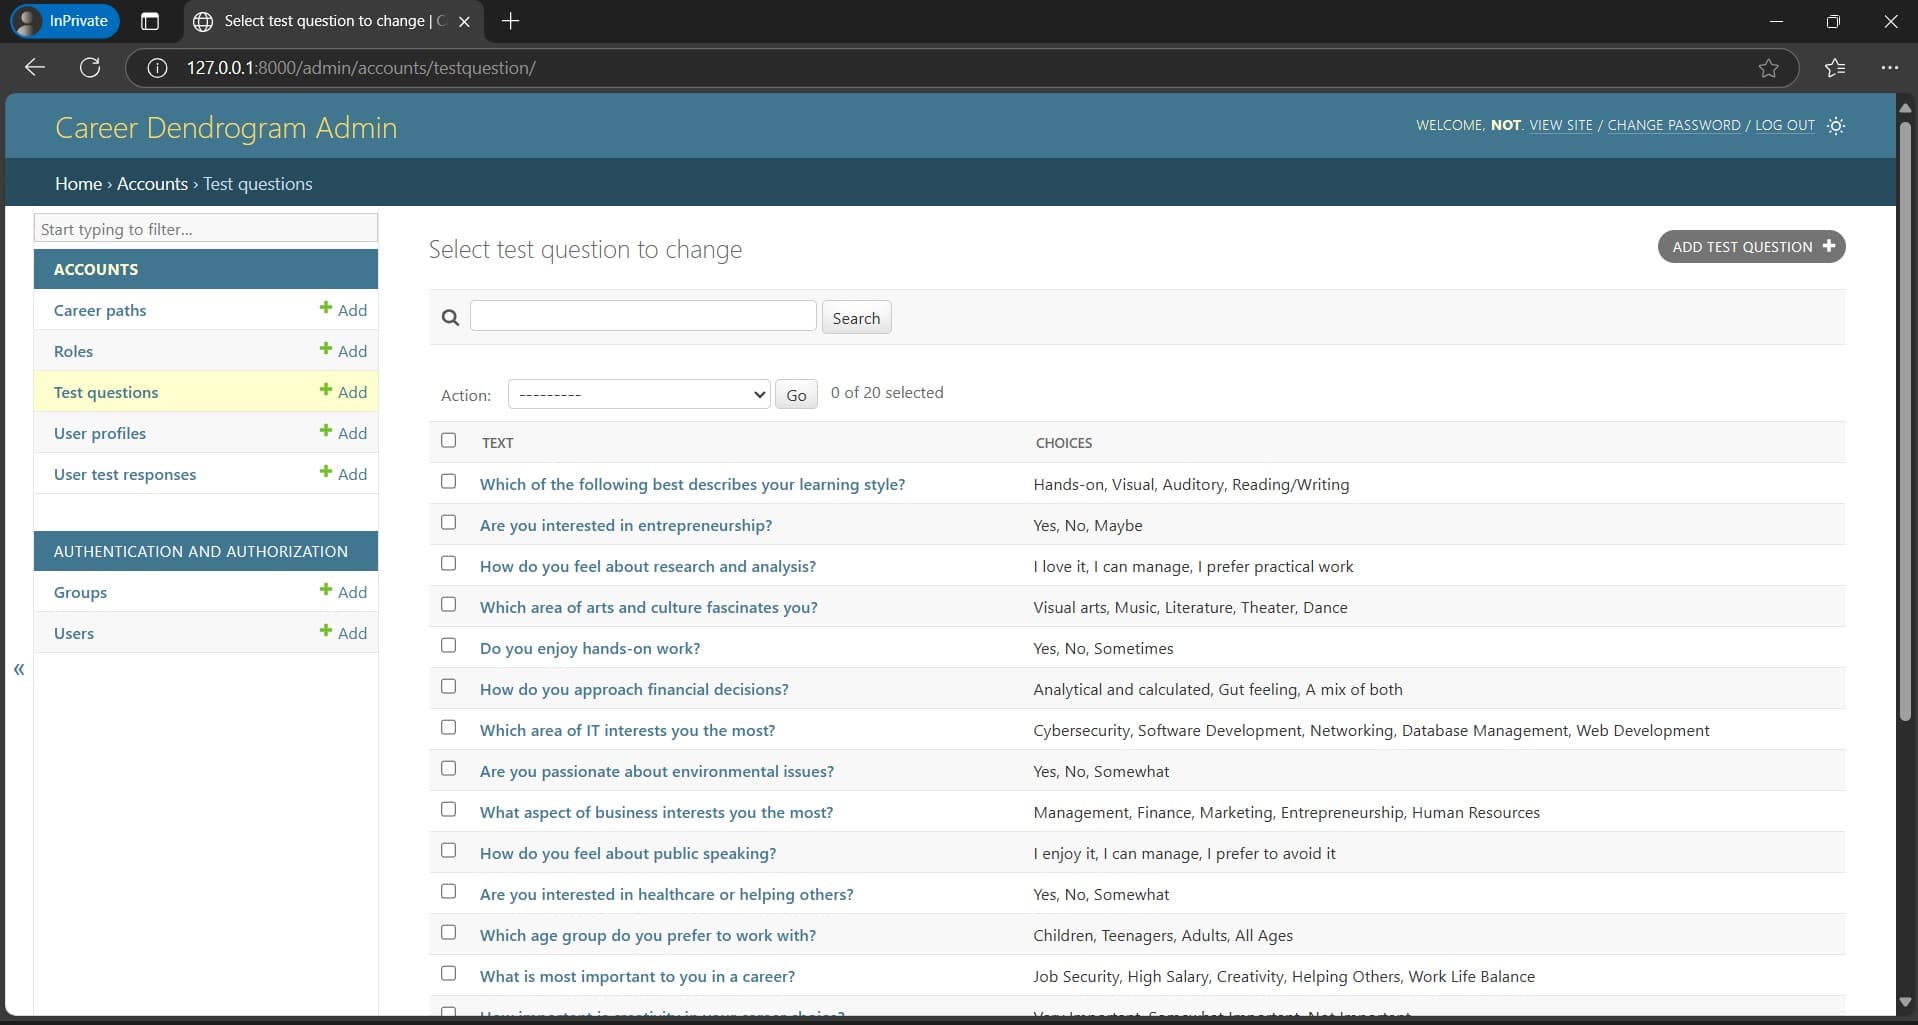Click the Search button

[856, 318]
